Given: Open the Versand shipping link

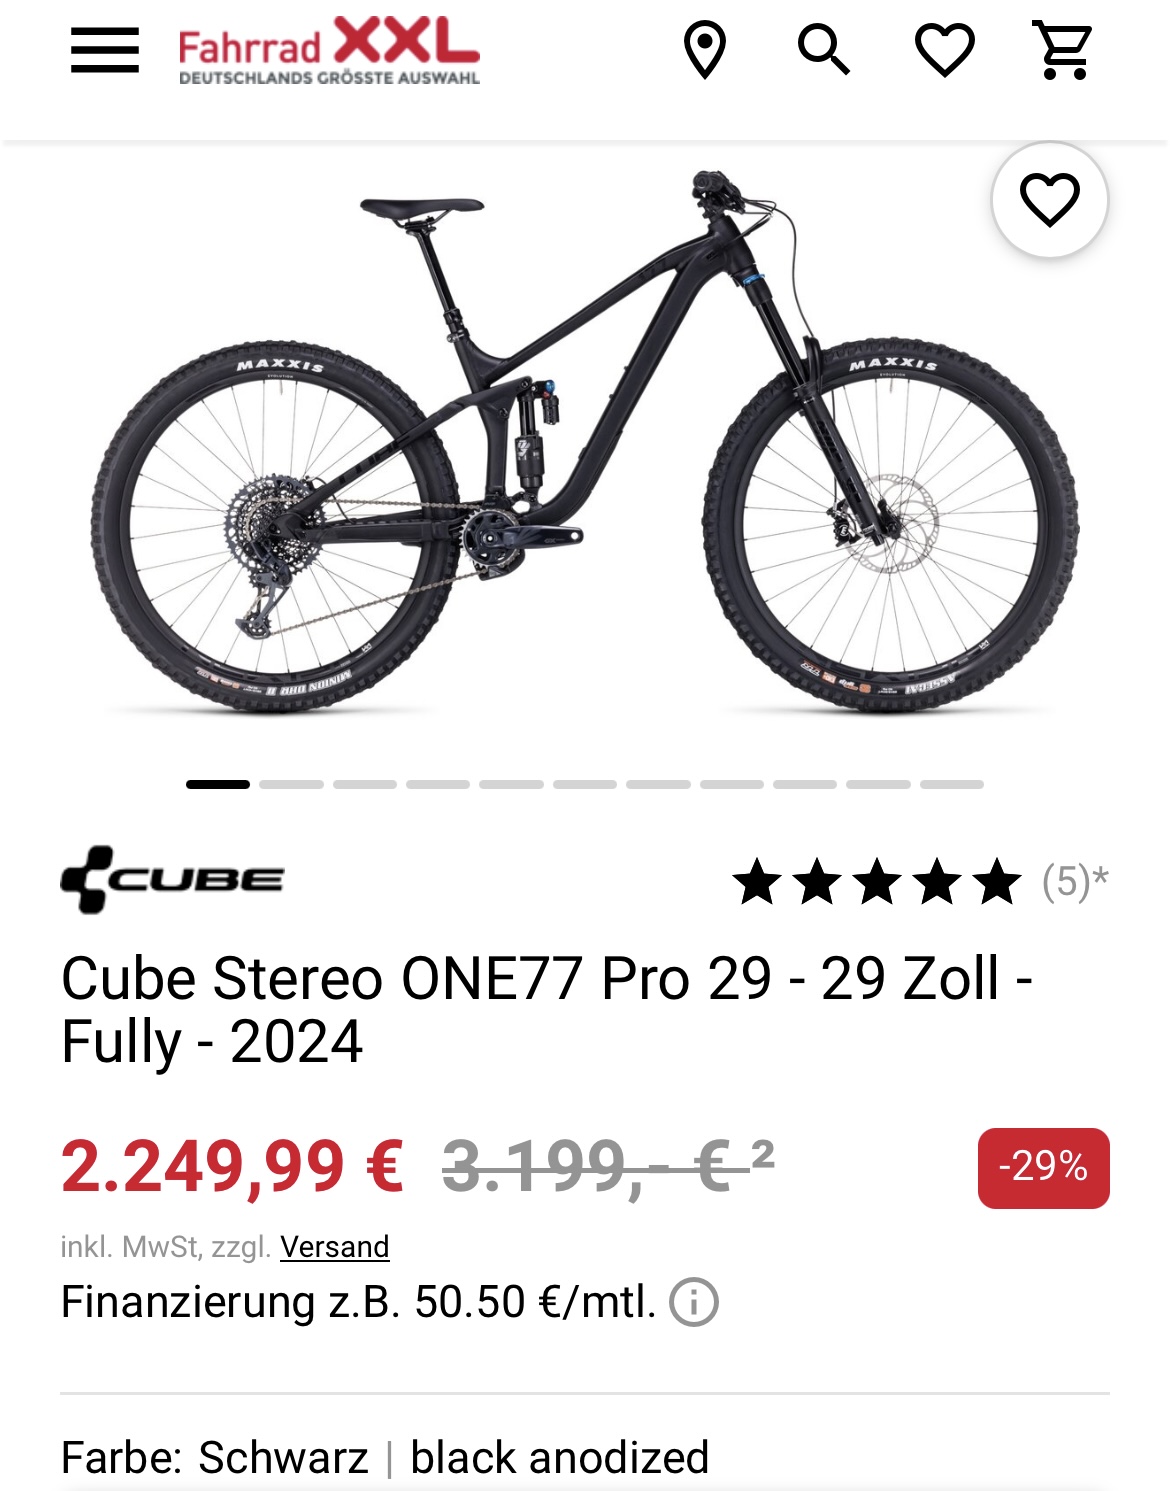Looking at the screenshot, I should [x=334, y=1247].
